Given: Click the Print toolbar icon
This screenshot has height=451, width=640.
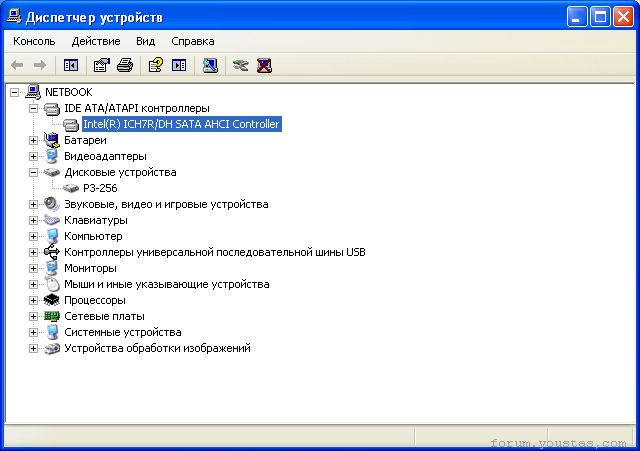Looking at the screenshot, I should pos(125,65).
